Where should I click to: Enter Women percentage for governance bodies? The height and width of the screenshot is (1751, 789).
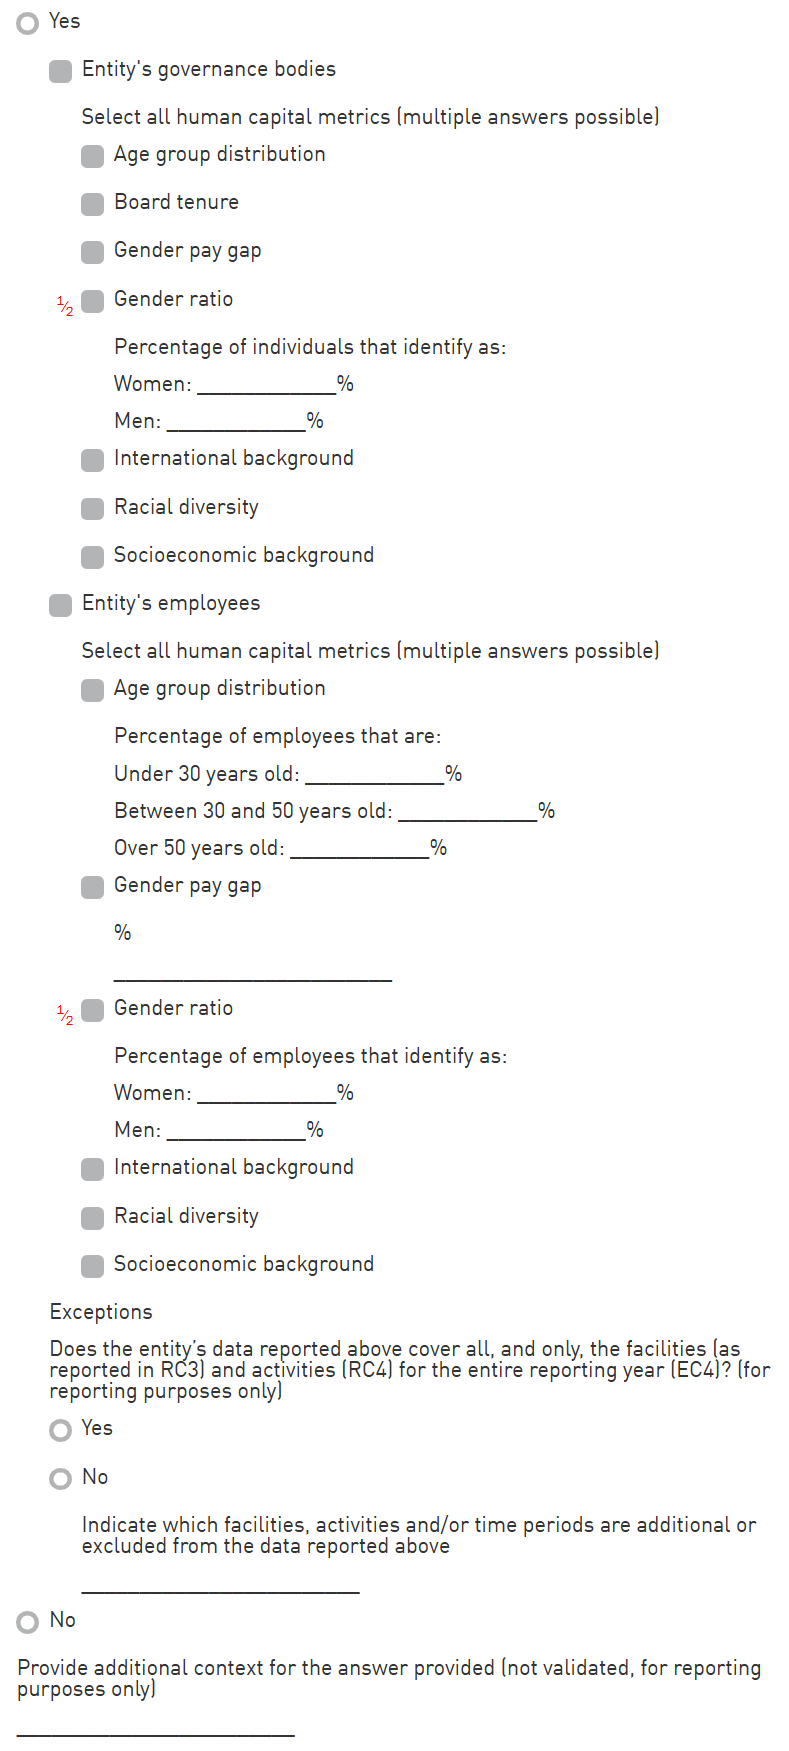click(x=266, y=384)
